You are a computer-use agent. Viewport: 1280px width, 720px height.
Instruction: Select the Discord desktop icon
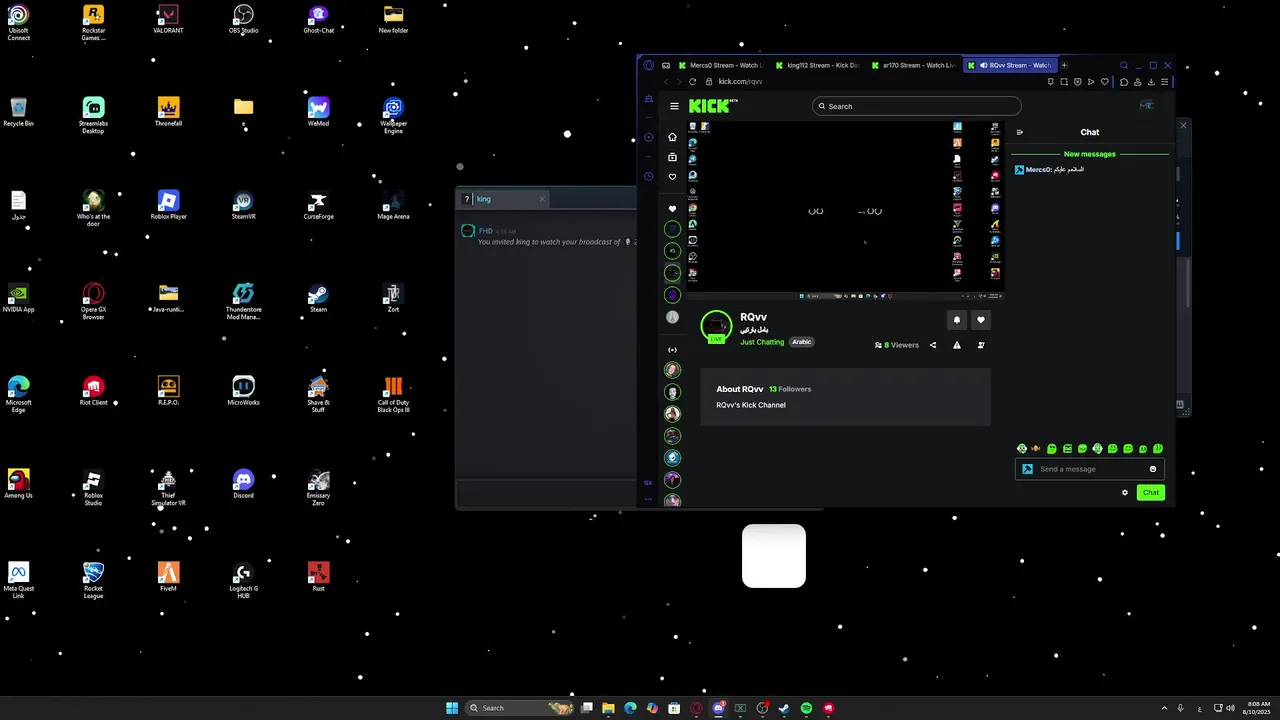coord(243,484)
